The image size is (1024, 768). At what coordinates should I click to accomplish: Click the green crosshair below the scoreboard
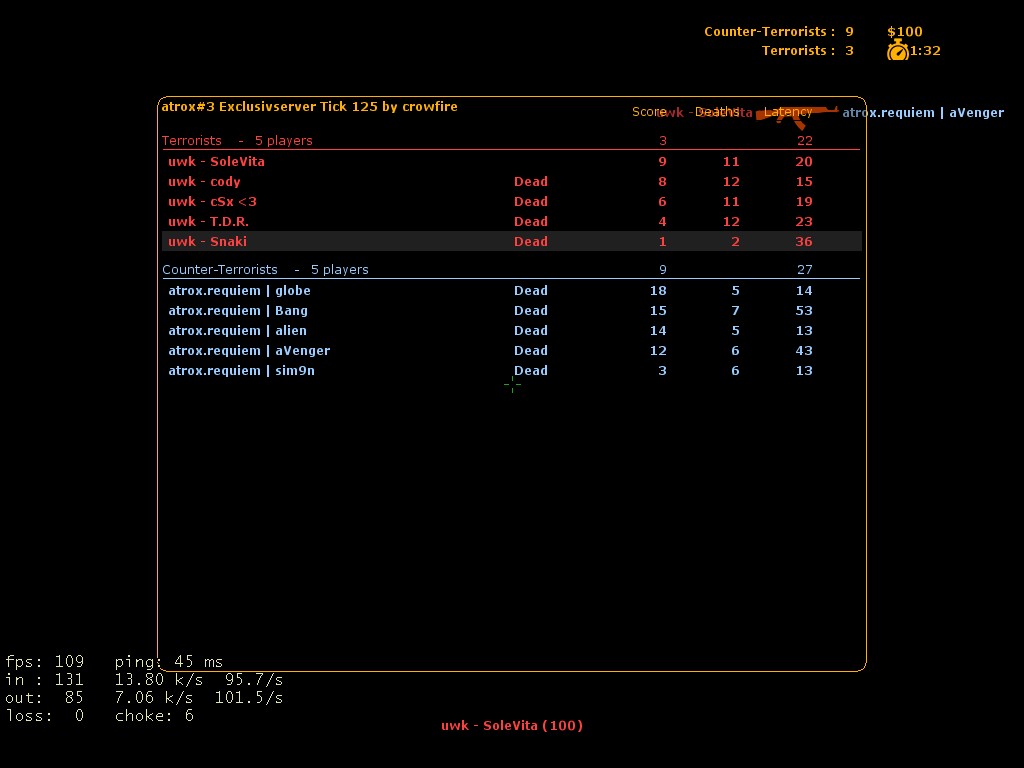pos(512,385)
